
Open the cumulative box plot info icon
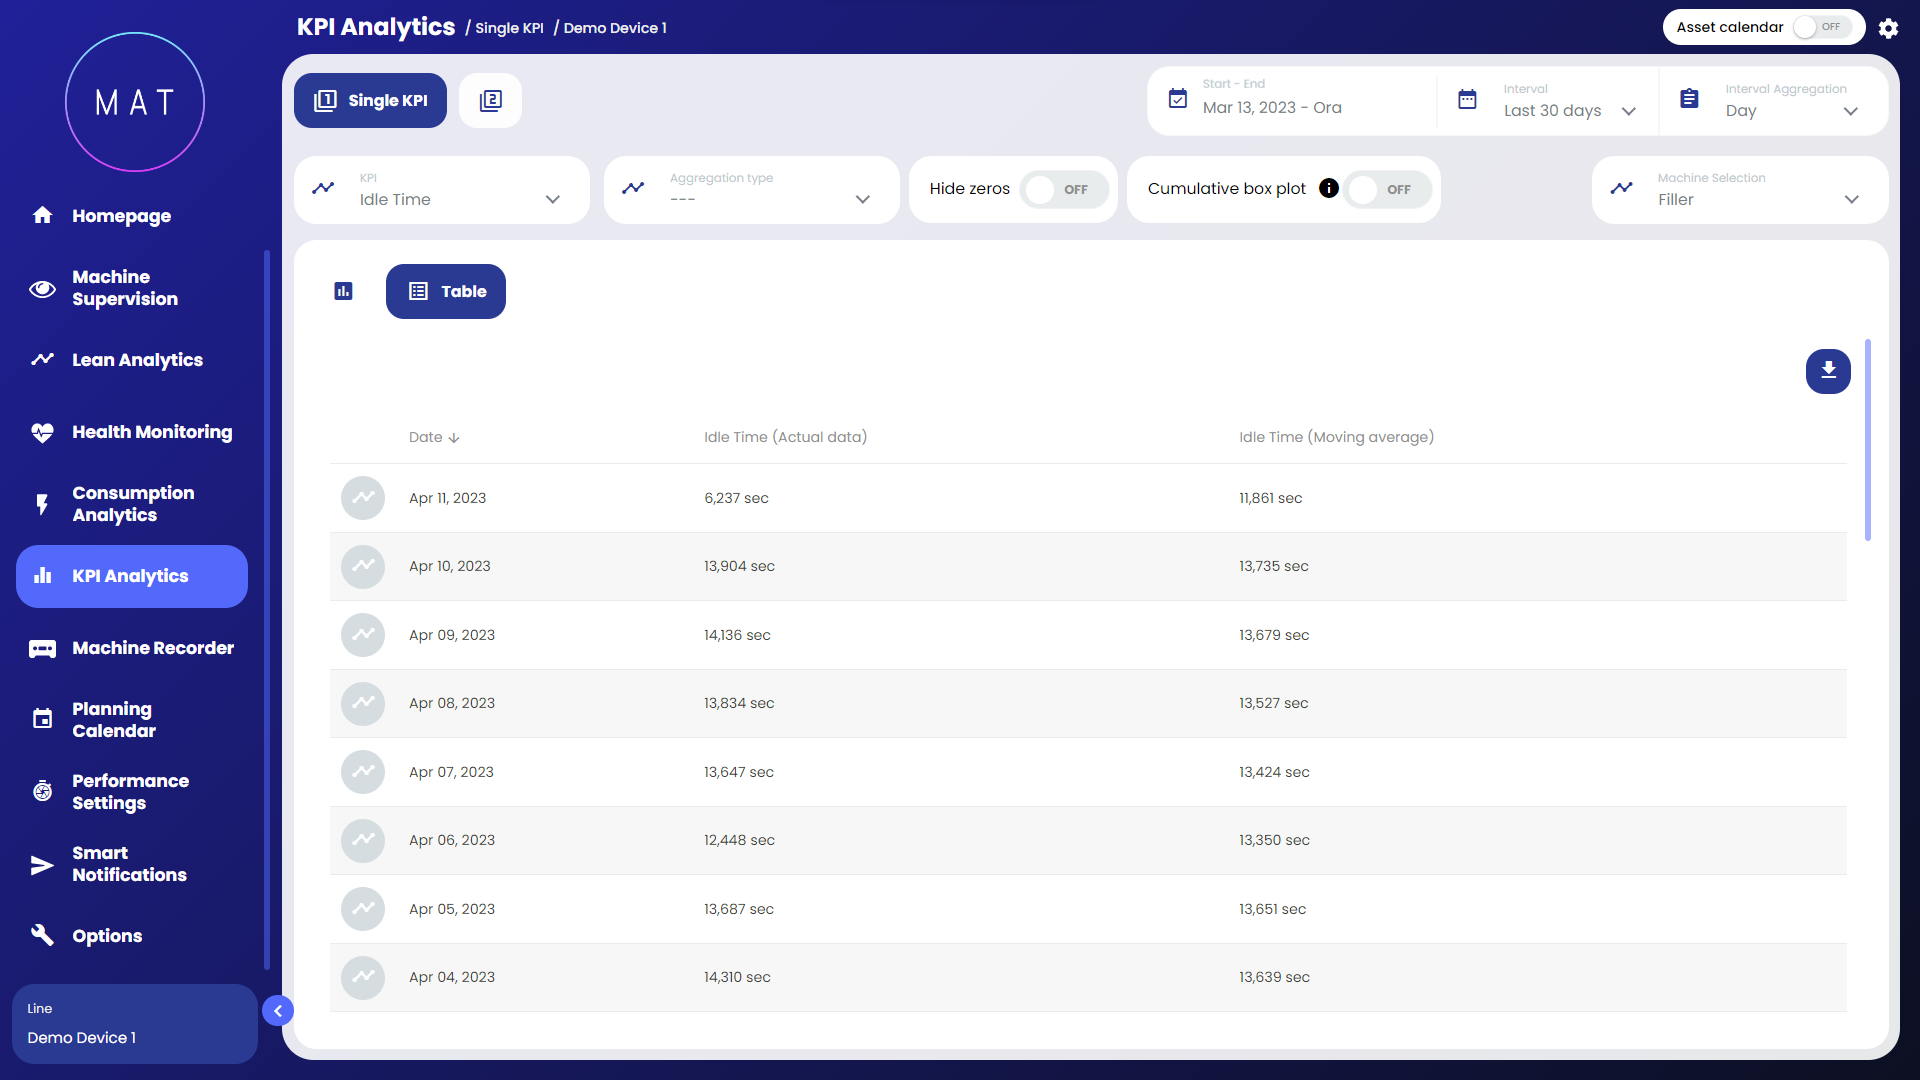coord(1328,188)
